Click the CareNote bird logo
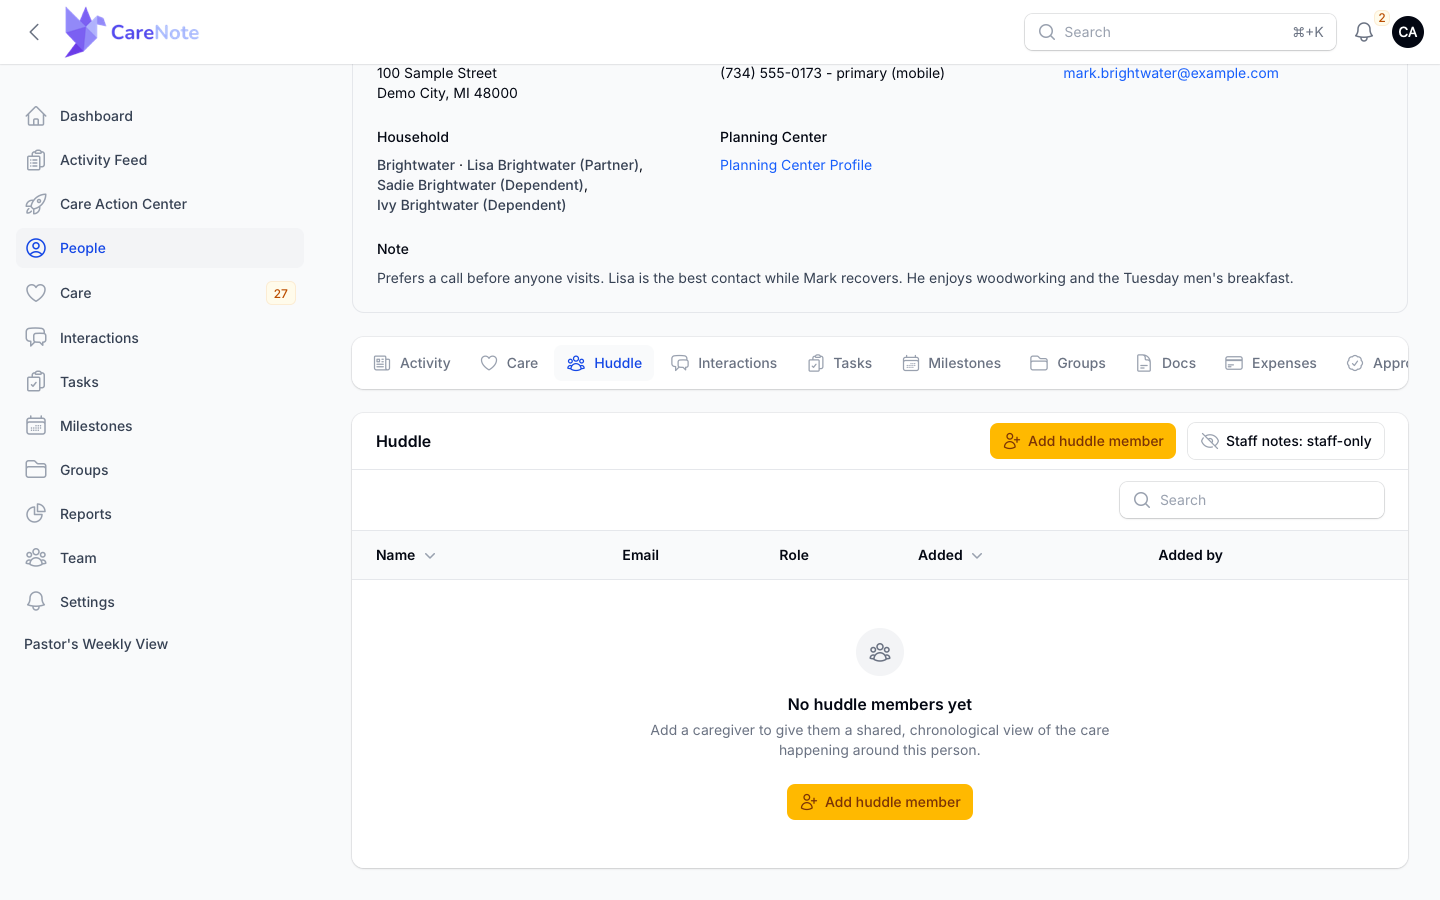Screen dimensions: 1440x900 point(85,32)
